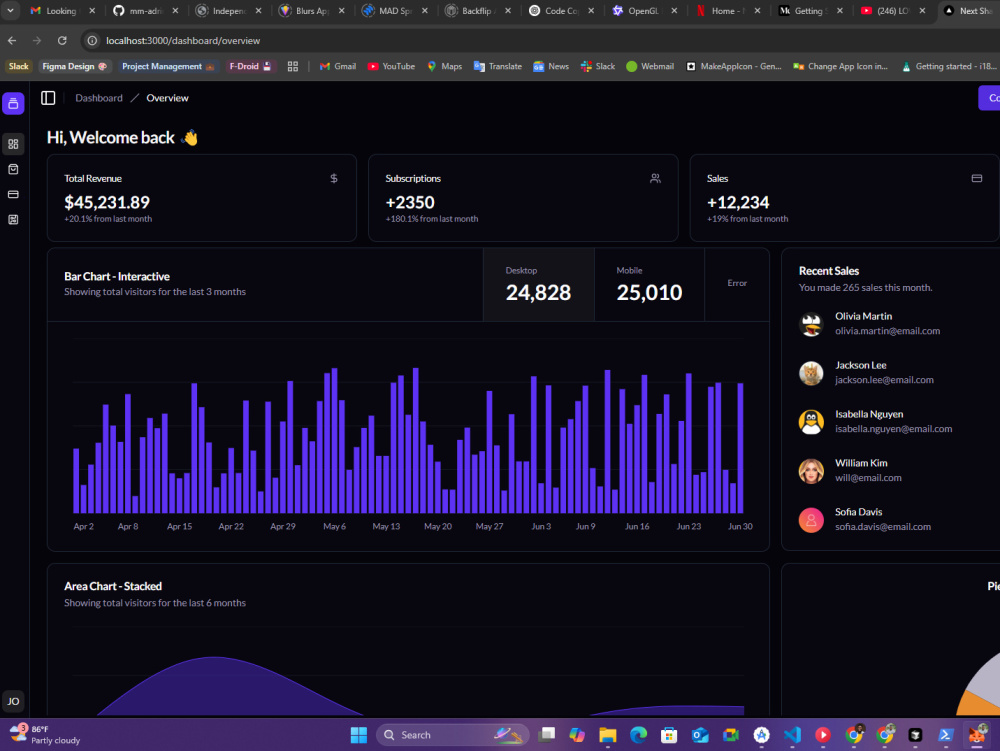
Task: Toggle the sidebar collapse panel icon
Action: (48, 98)
